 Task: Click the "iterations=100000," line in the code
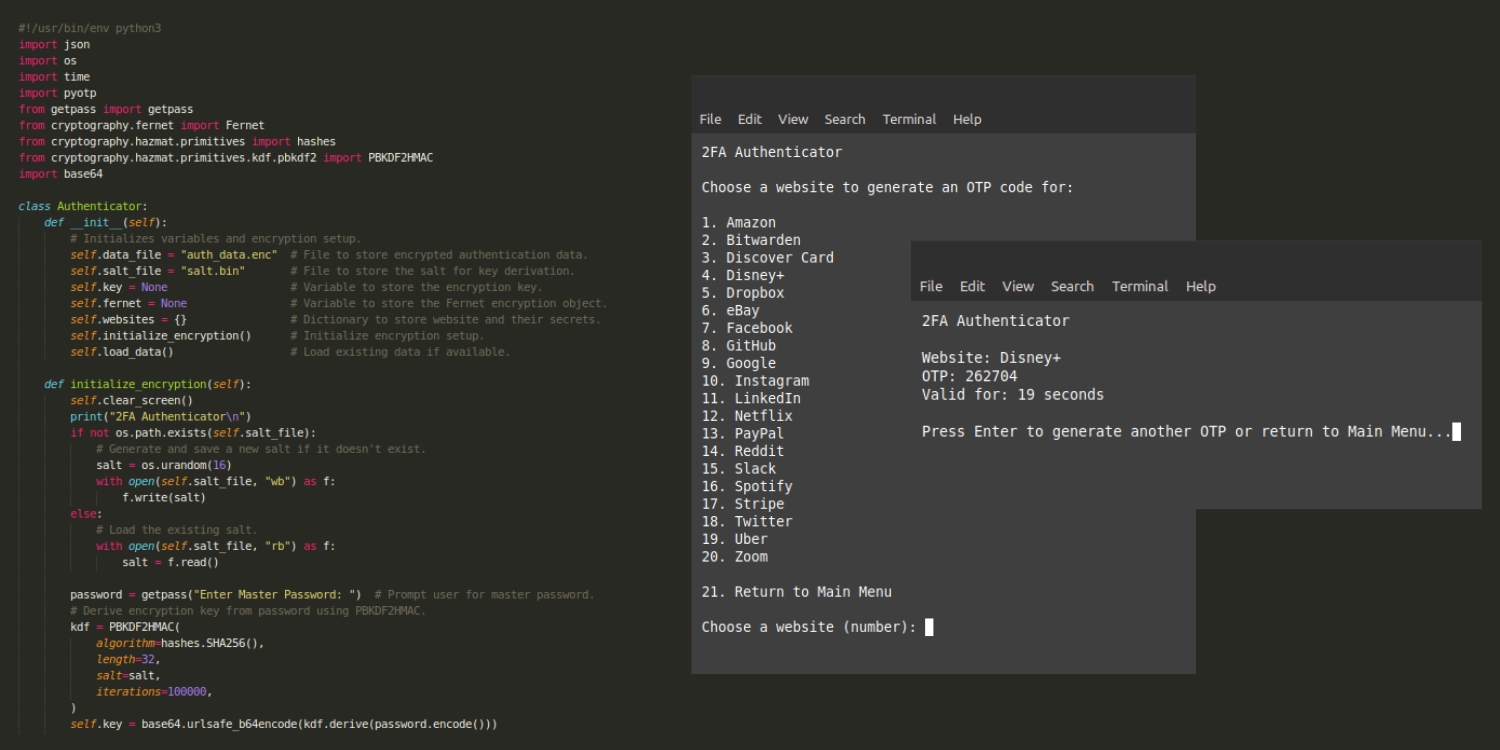tap(154, 692)
